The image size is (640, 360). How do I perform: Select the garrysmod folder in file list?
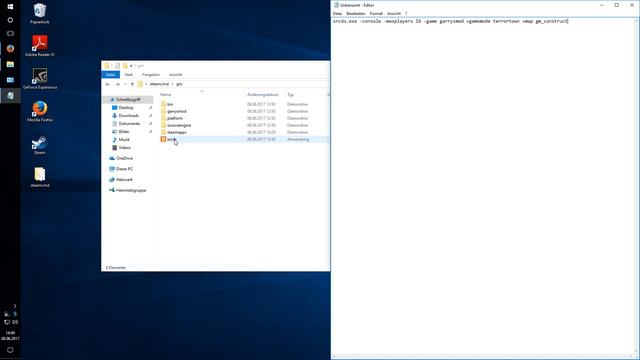coord(177,111)
